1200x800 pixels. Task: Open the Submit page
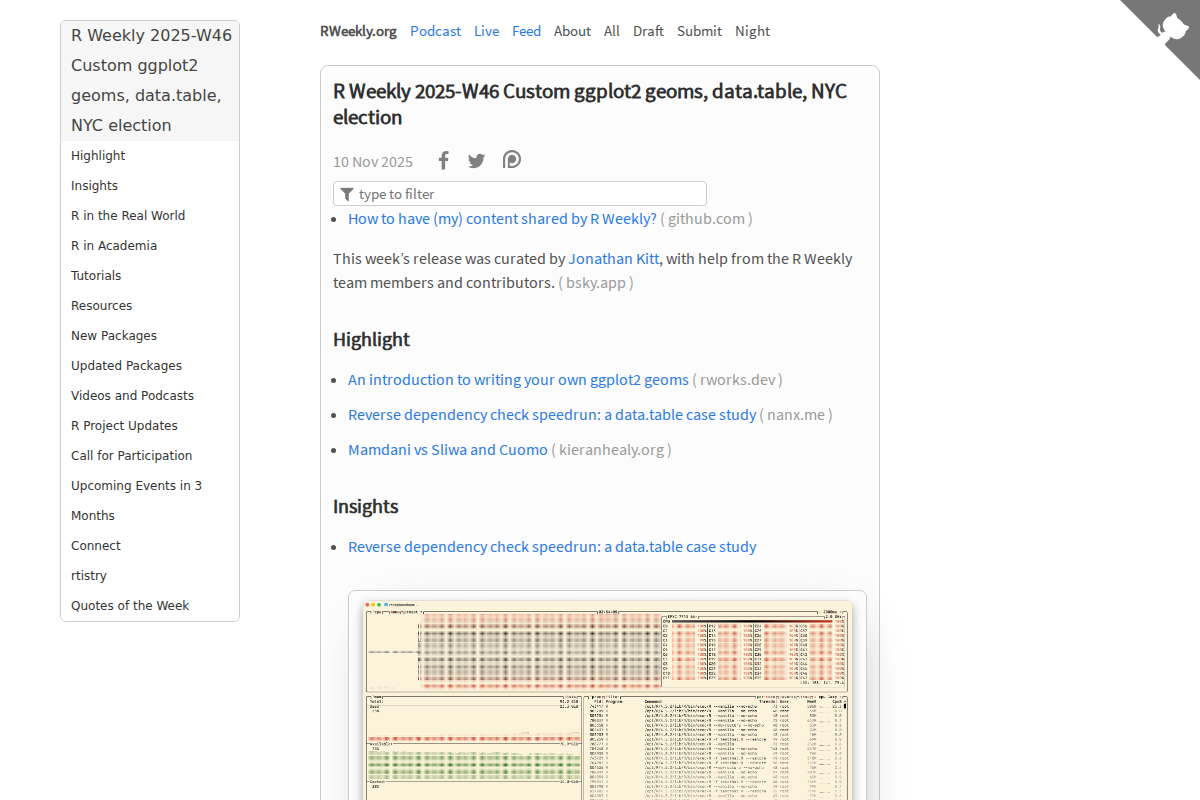tap(699, 31)
